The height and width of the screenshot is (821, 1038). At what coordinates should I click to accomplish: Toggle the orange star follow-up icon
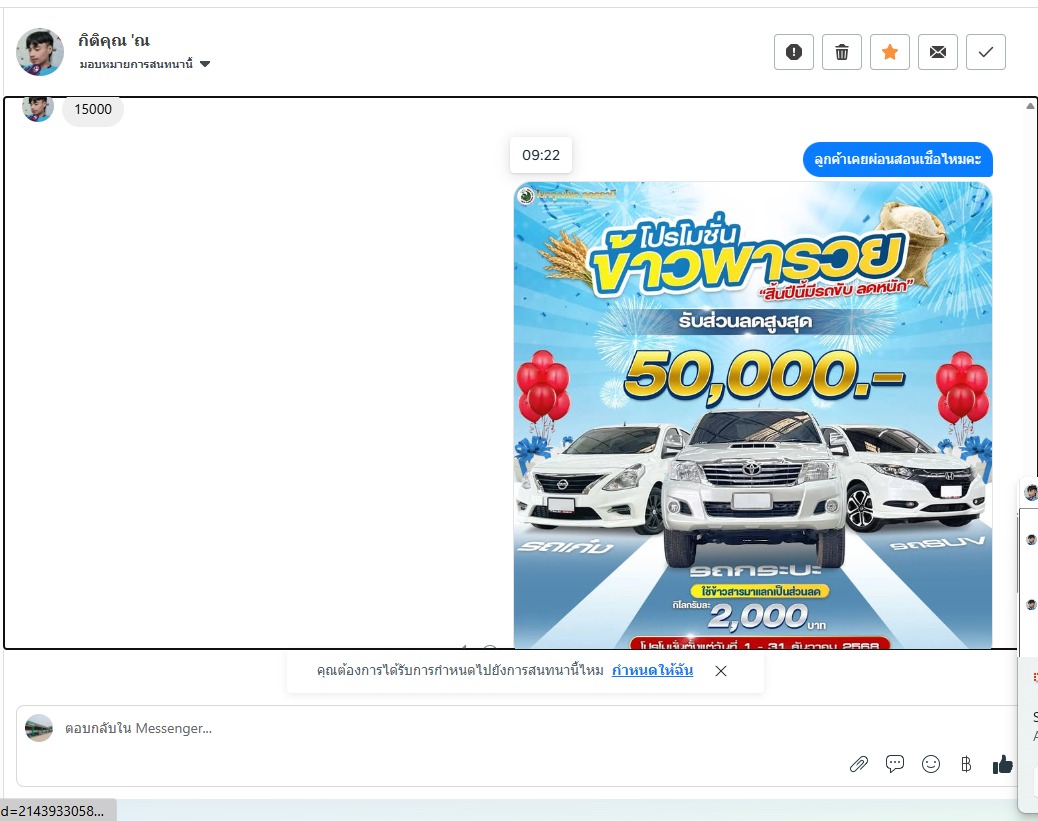click(x=890, y=52)
